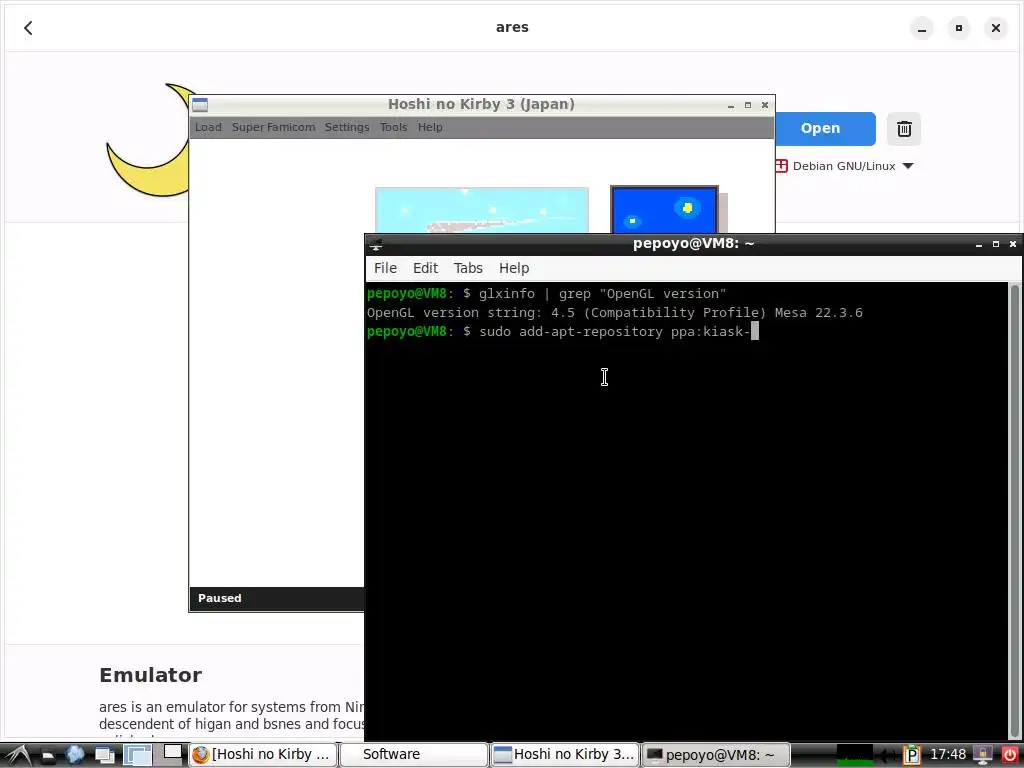
Task: Open the terminal's Help menu
Action: [x=514, y=268]
